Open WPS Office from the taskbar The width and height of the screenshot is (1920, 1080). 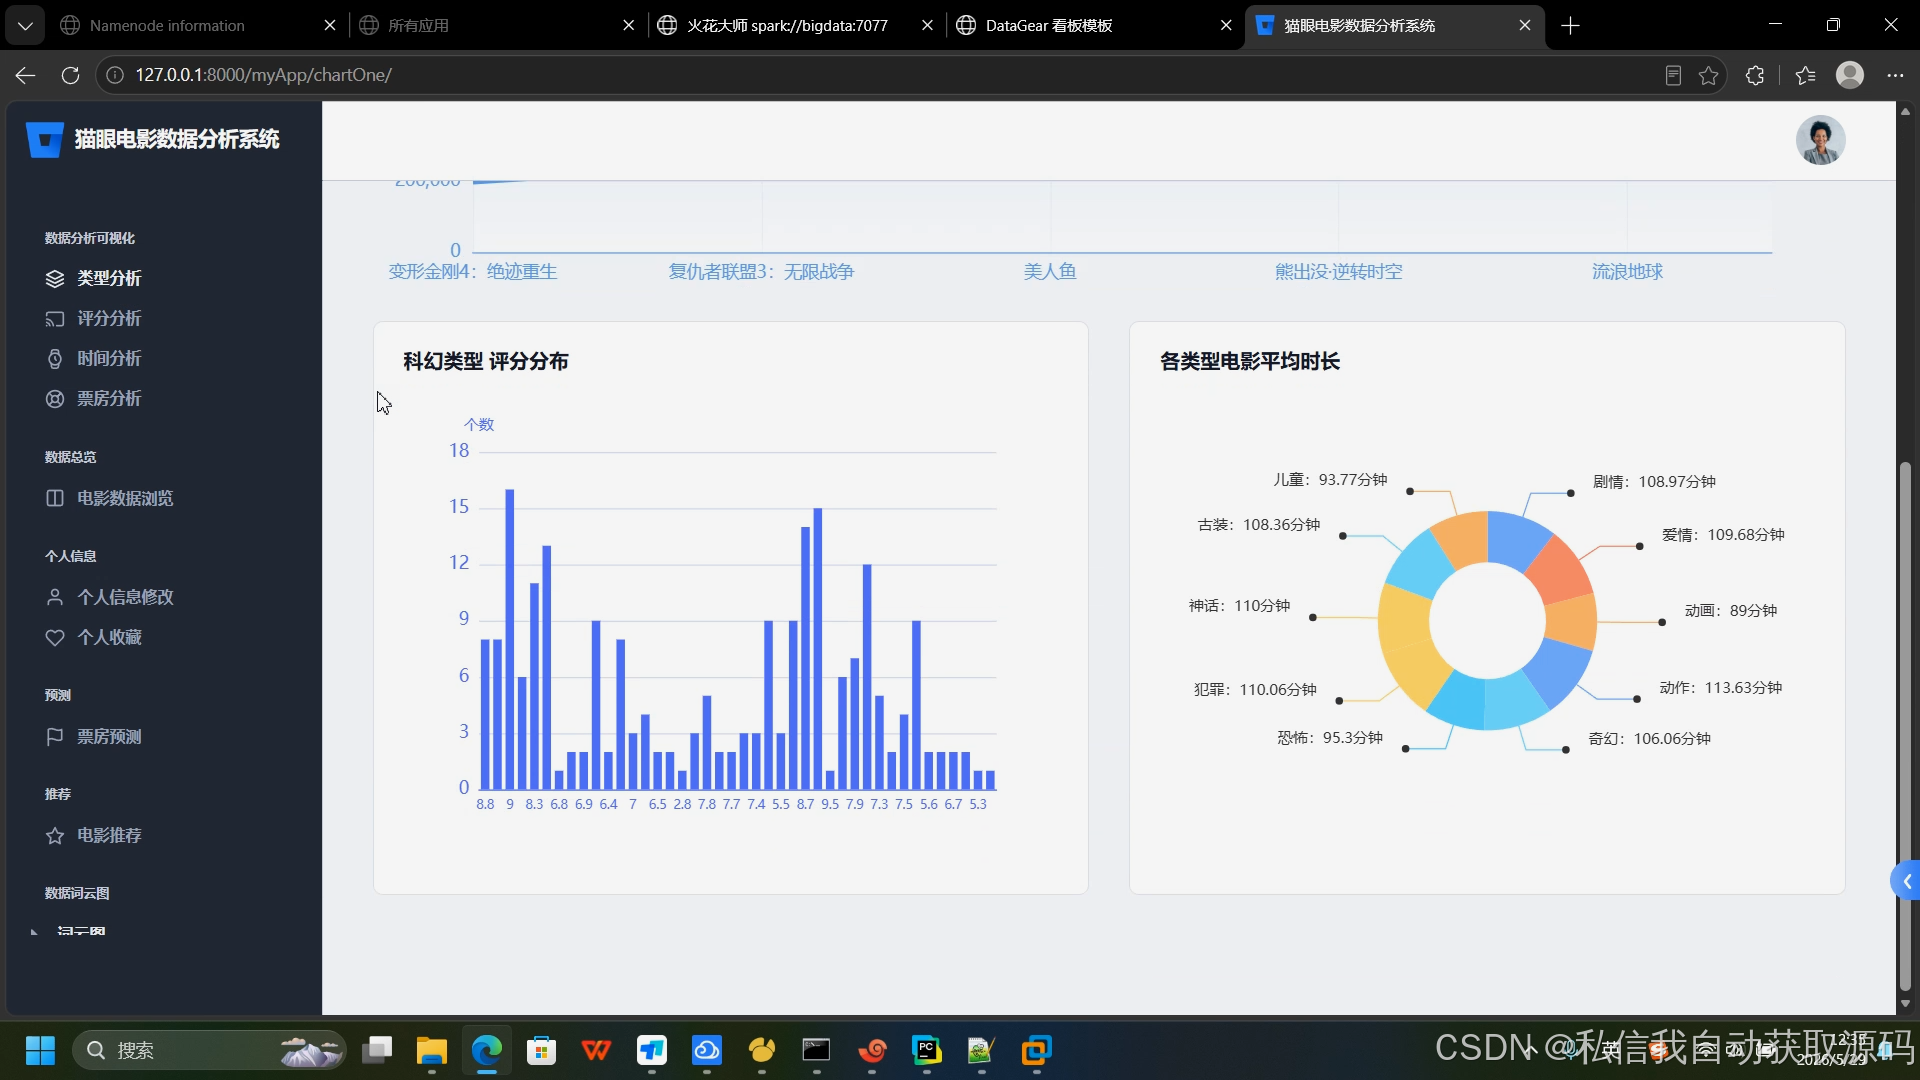tap(597, 1051)
